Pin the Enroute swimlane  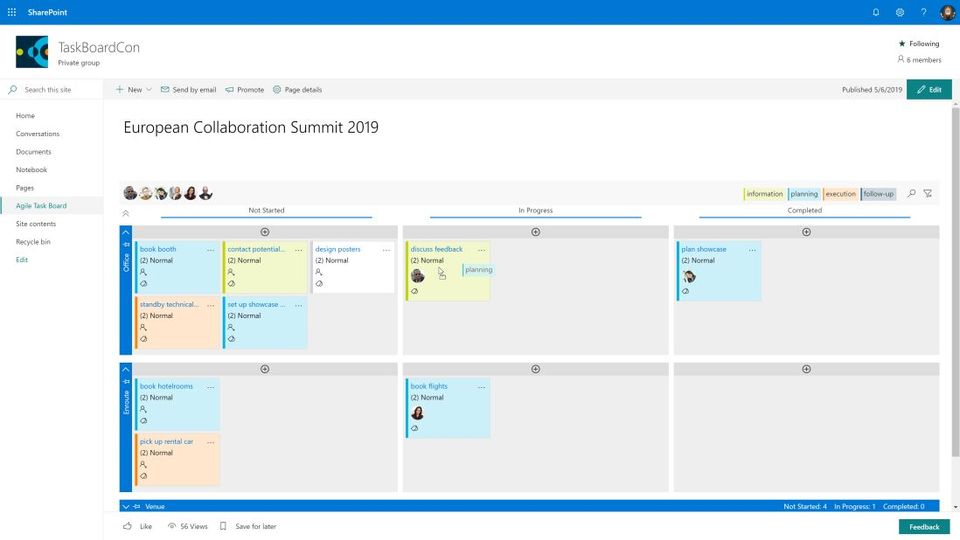(127, 381)
